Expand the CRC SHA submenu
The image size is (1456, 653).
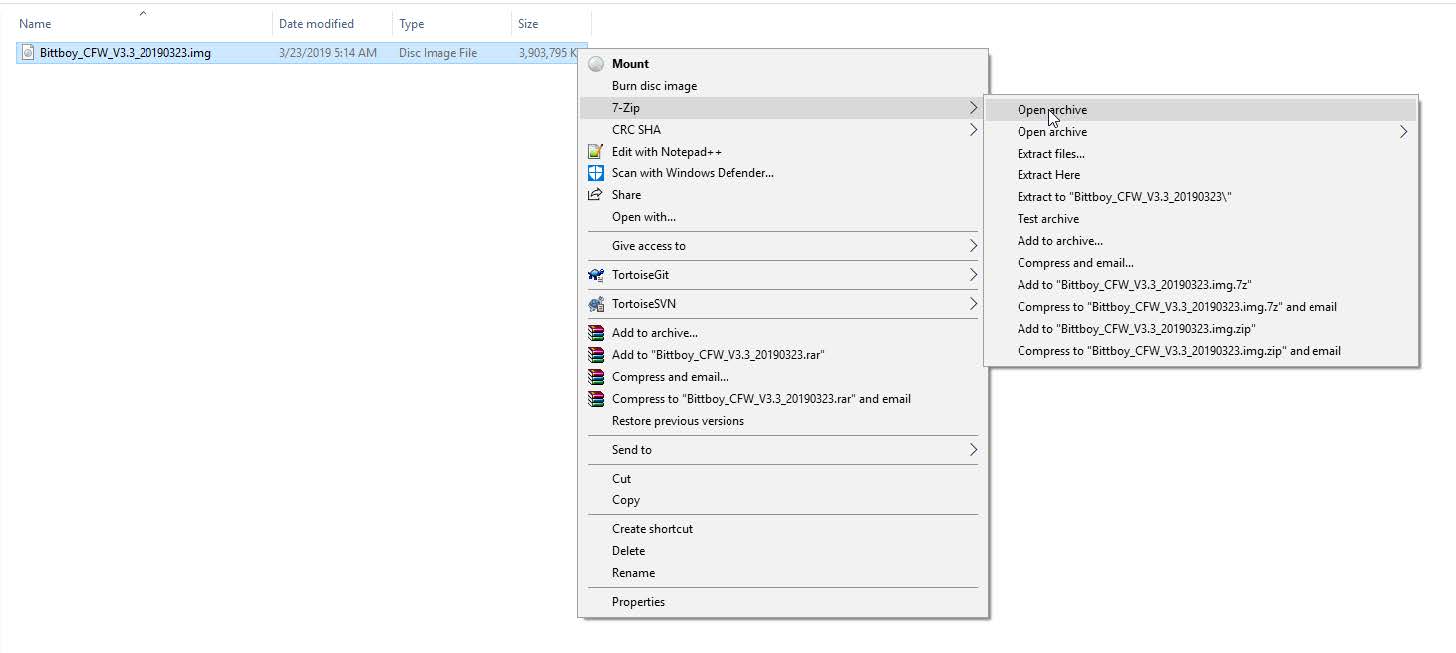point(973,130)
